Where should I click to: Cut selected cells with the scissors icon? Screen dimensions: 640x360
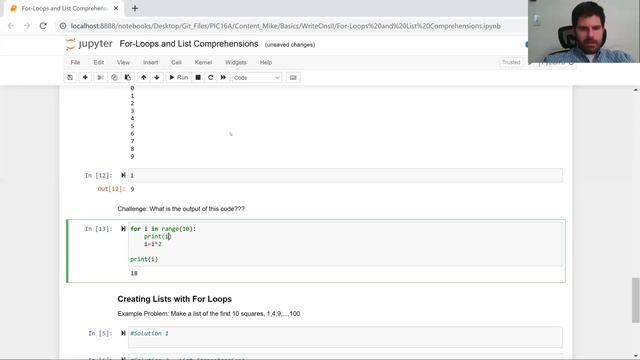click(100, 78)
